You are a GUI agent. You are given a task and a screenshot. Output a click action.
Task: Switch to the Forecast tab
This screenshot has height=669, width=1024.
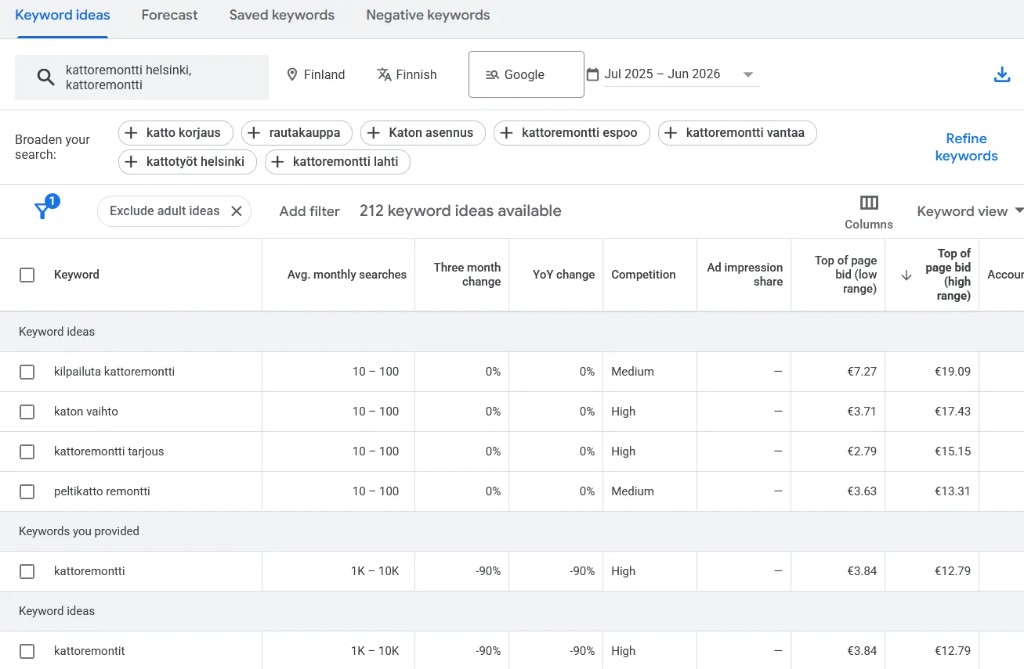click(x=169, y=15)
